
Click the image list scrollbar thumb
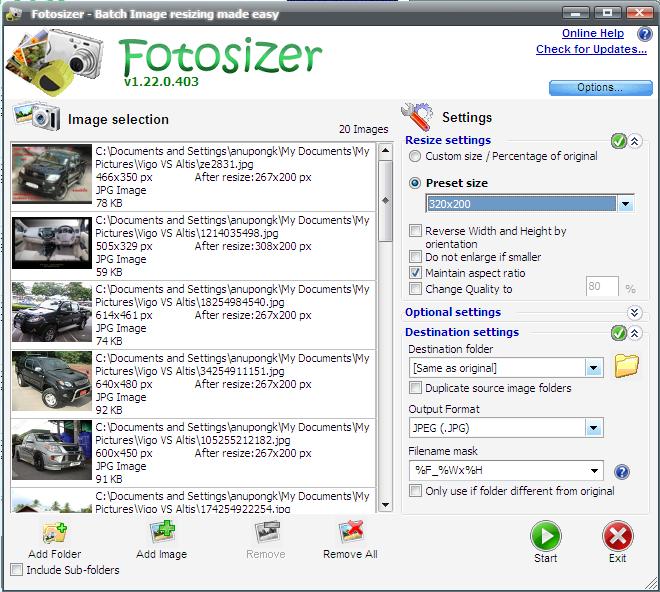(386, 200)
